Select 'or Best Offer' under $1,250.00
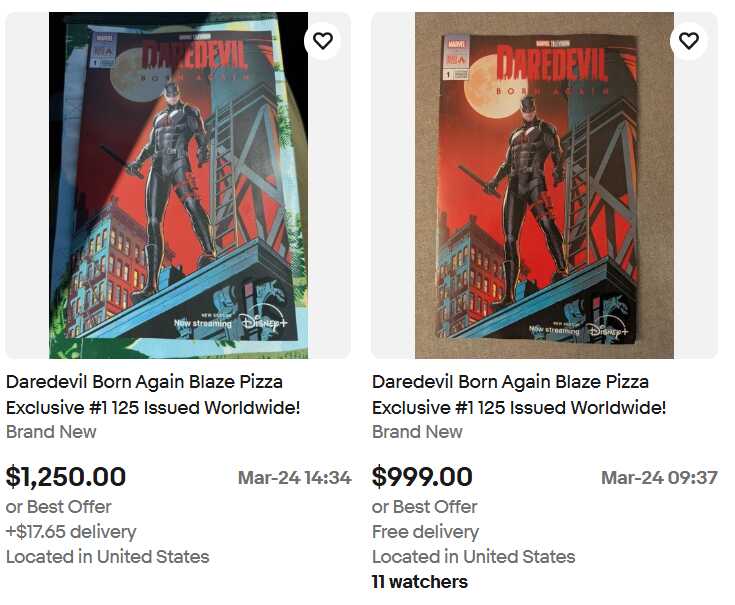This screenshot has width=735, height=605. pyautogui.click(x=59, y=507)
